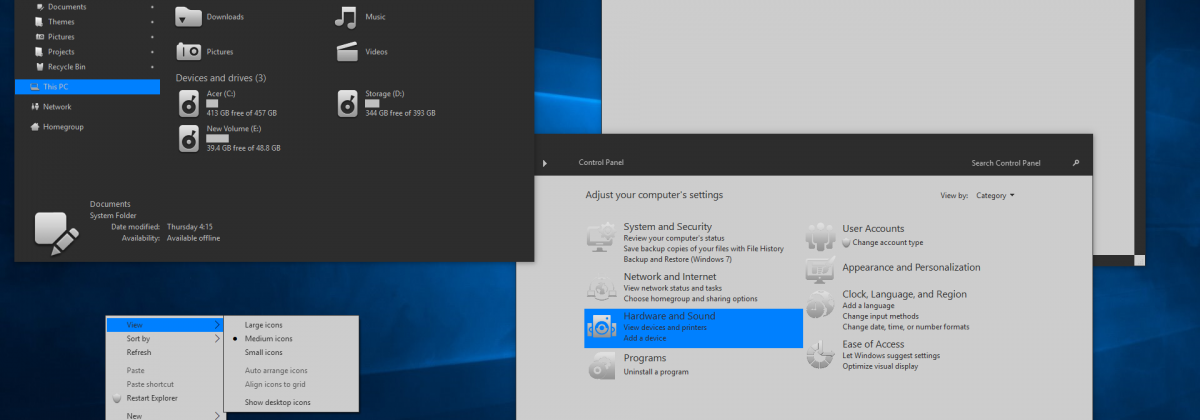Select the Acer (C:) drive icon
This screenshot has width=1200, height=420.
pyautogui.click(x=189, y=103)
